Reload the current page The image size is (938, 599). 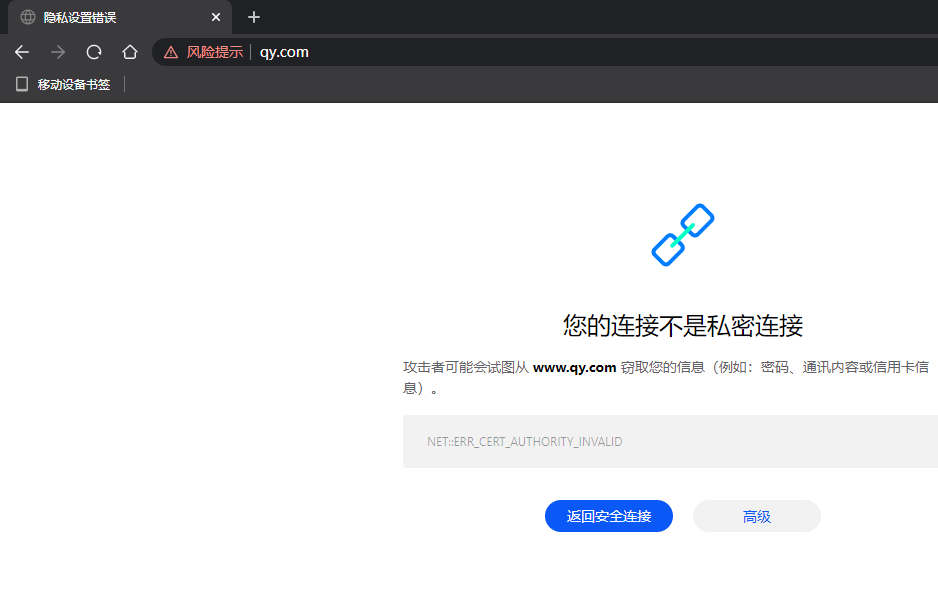(x=94, y=53)
